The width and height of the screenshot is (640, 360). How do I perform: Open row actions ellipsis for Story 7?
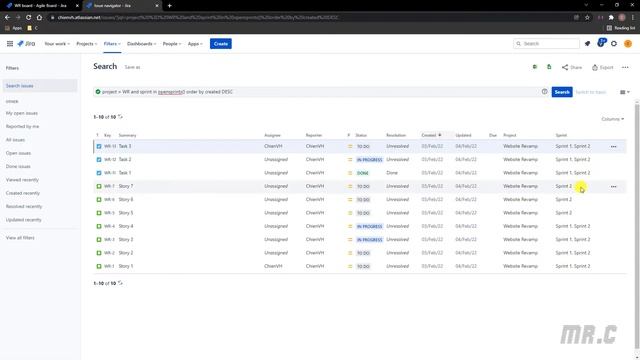[613, 187]
